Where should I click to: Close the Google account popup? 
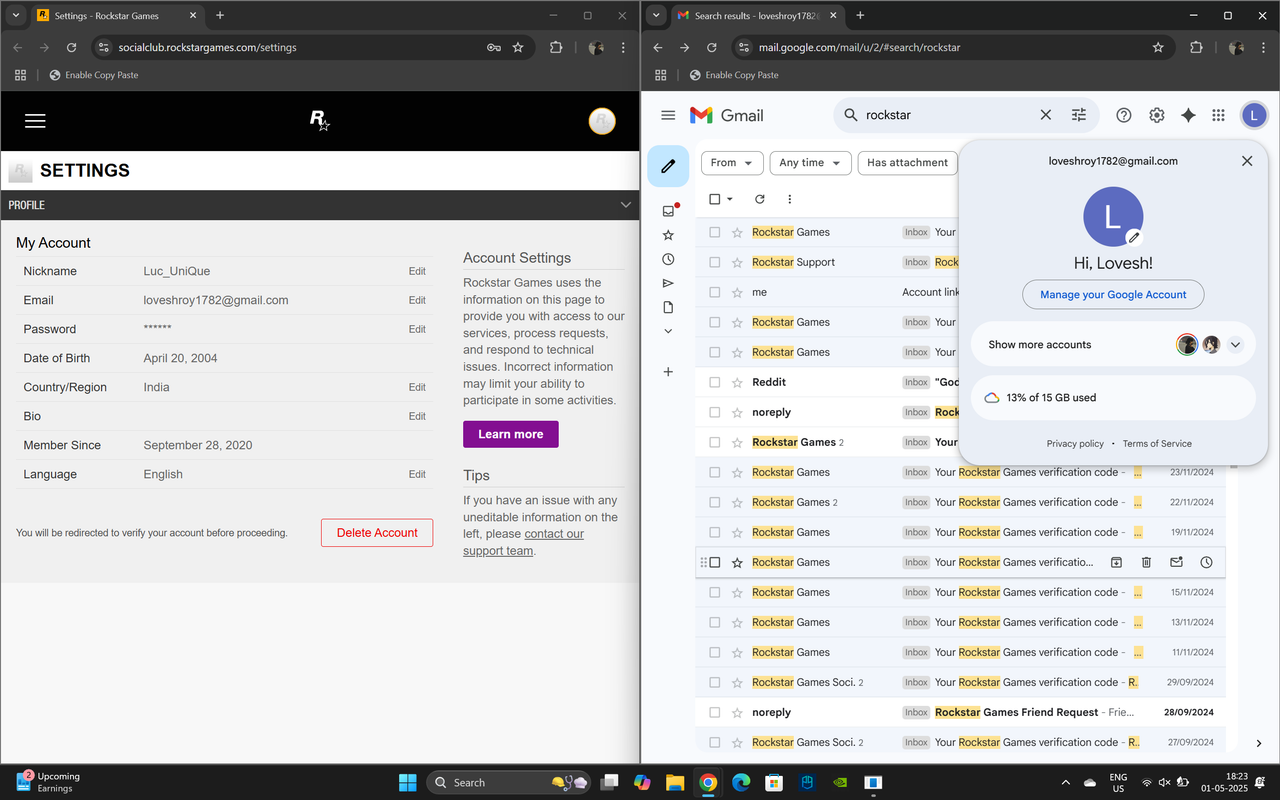coord(1247,161)
